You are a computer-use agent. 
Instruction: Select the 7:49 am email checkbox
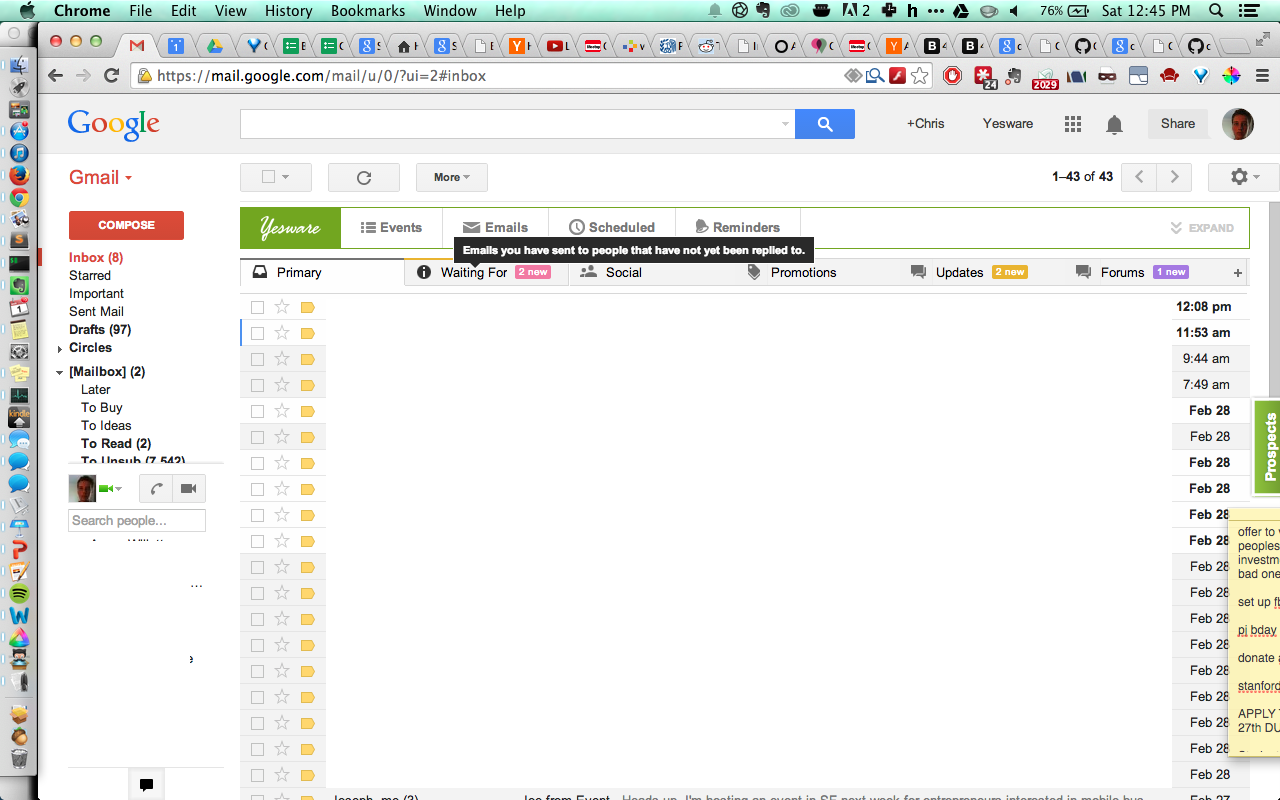coord(258,385)
